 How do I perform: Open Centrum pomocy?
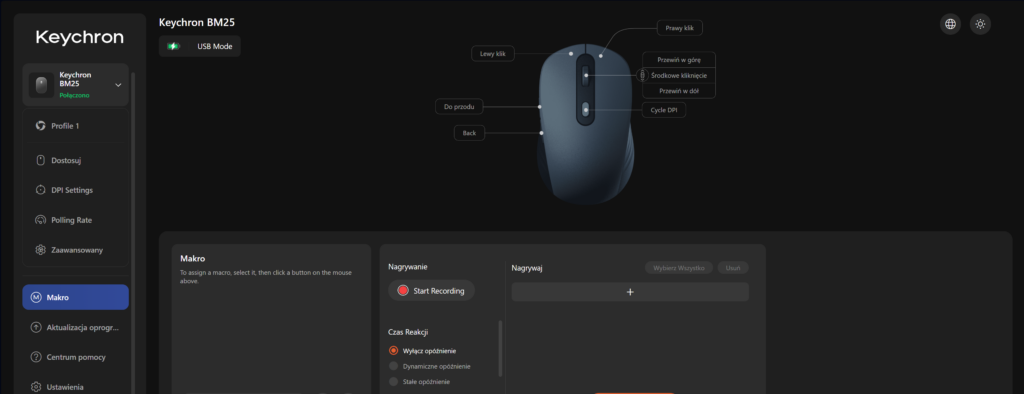(x=75, y=357)
